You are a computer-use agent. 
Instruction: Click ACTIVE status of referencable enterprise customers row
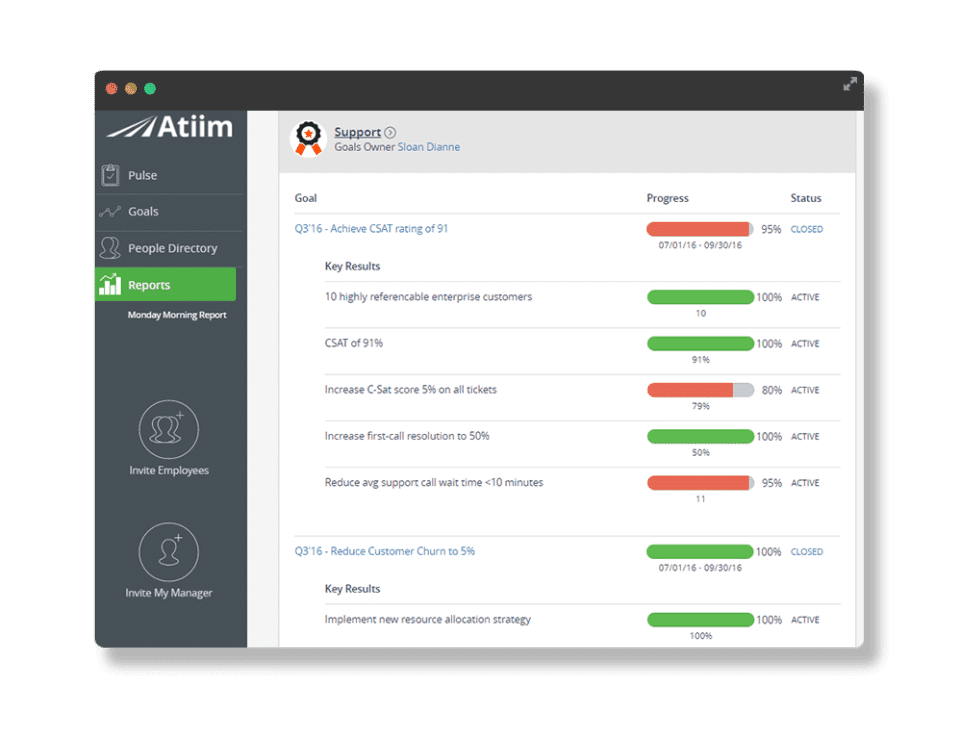[805, 297]
